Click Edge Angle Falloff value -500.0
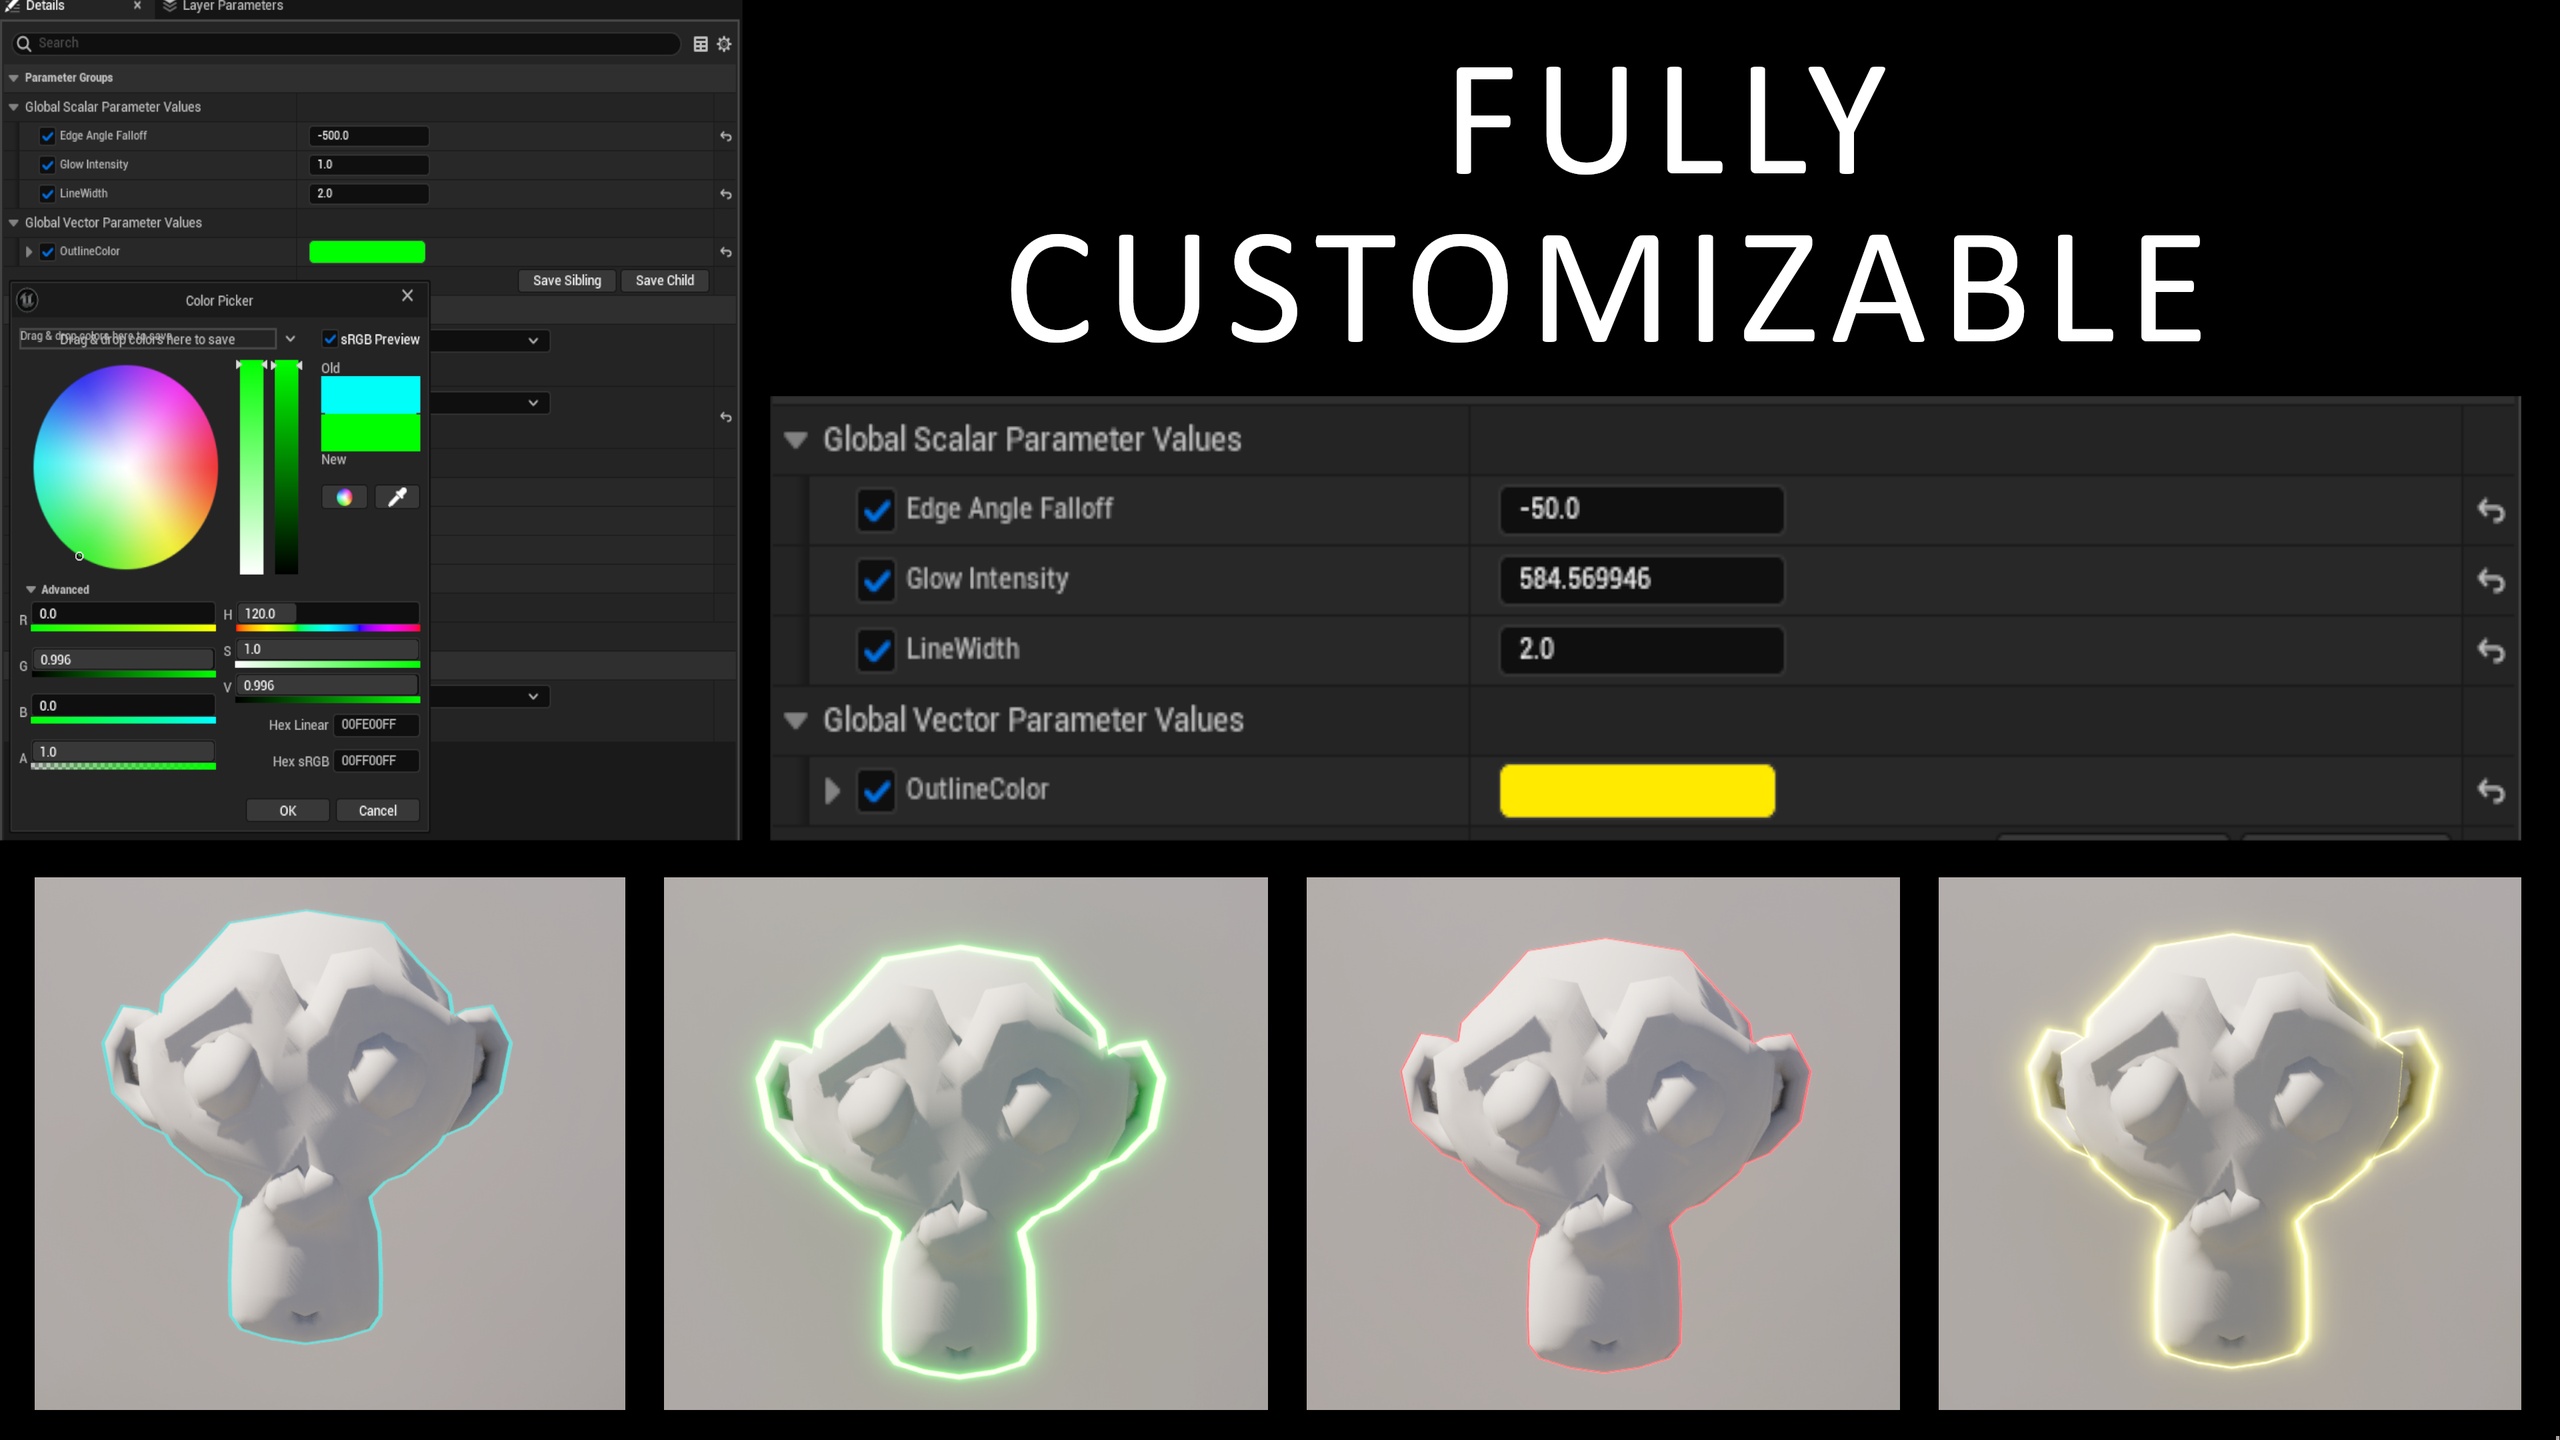The image size is (2560, 1440). tap(369, 136)
